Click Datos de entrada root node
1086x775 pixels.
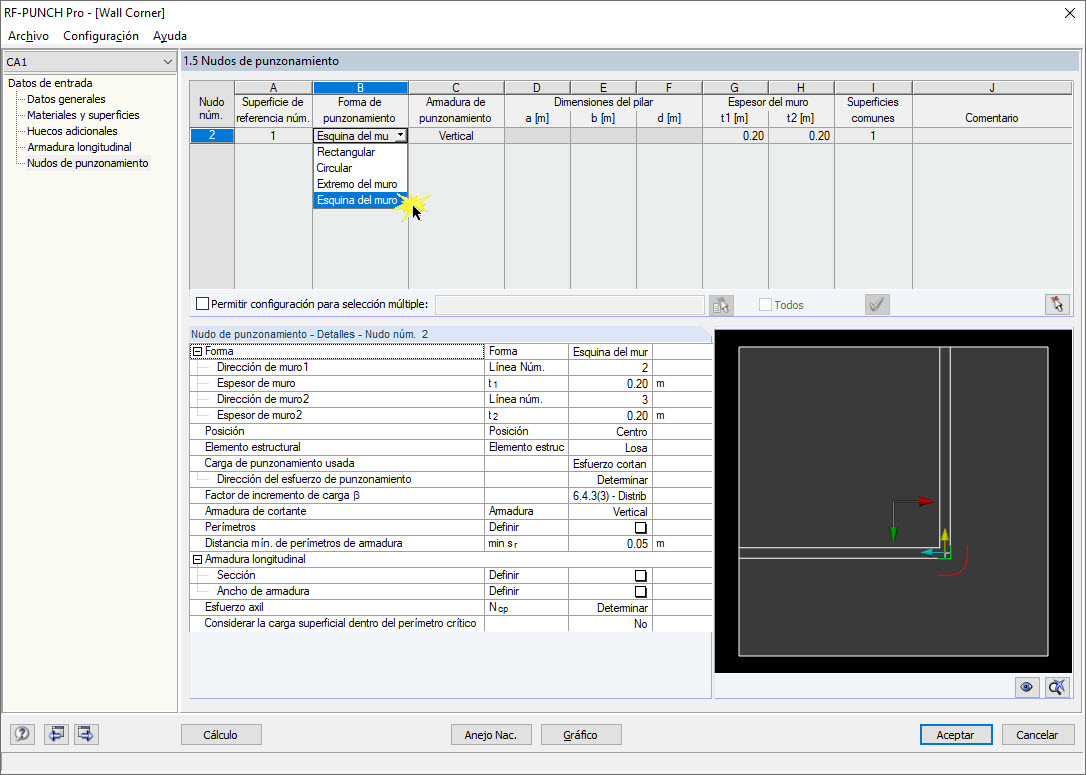pyautogui.click(x=50, y=83)
